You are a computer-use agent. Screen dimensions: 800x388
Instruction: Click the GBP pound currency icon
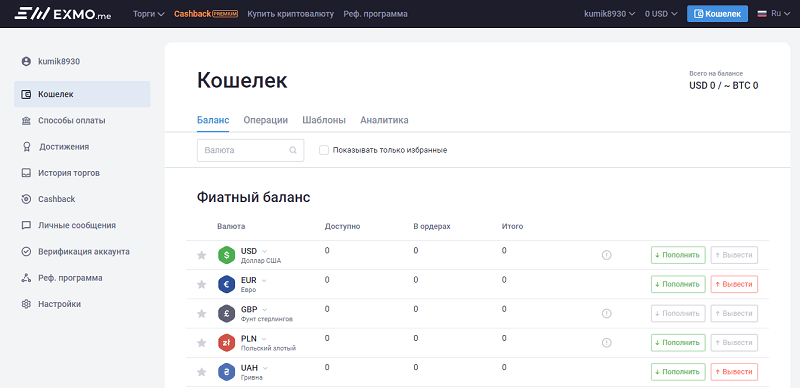(x=226, y=313)
